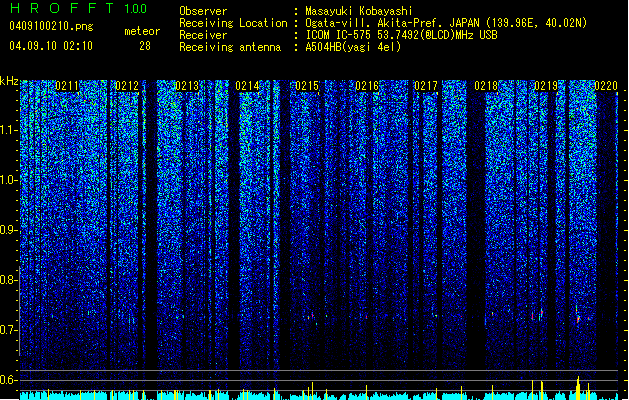Click the 0218 time marker
The width and height of the screenshot is (629, 400).
point(486,86)
